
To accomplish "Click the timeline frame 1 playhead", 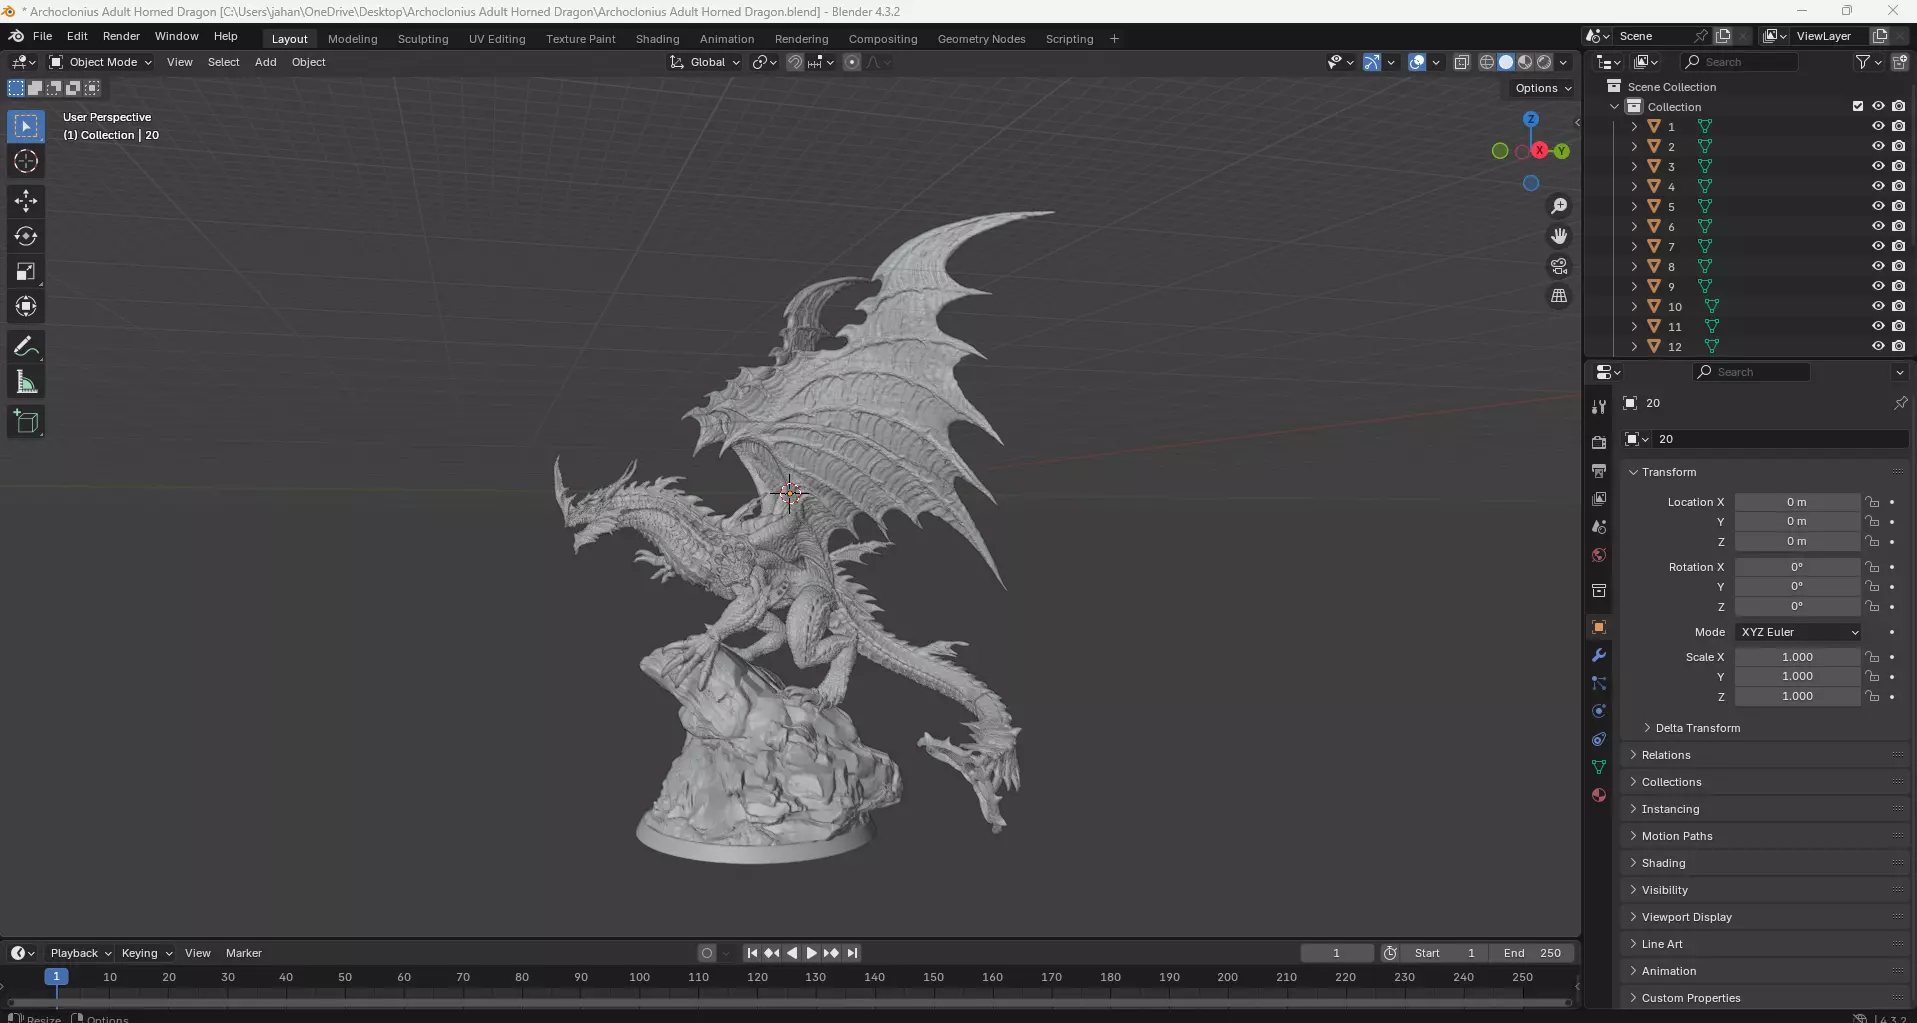I will [x=56, y=976].
